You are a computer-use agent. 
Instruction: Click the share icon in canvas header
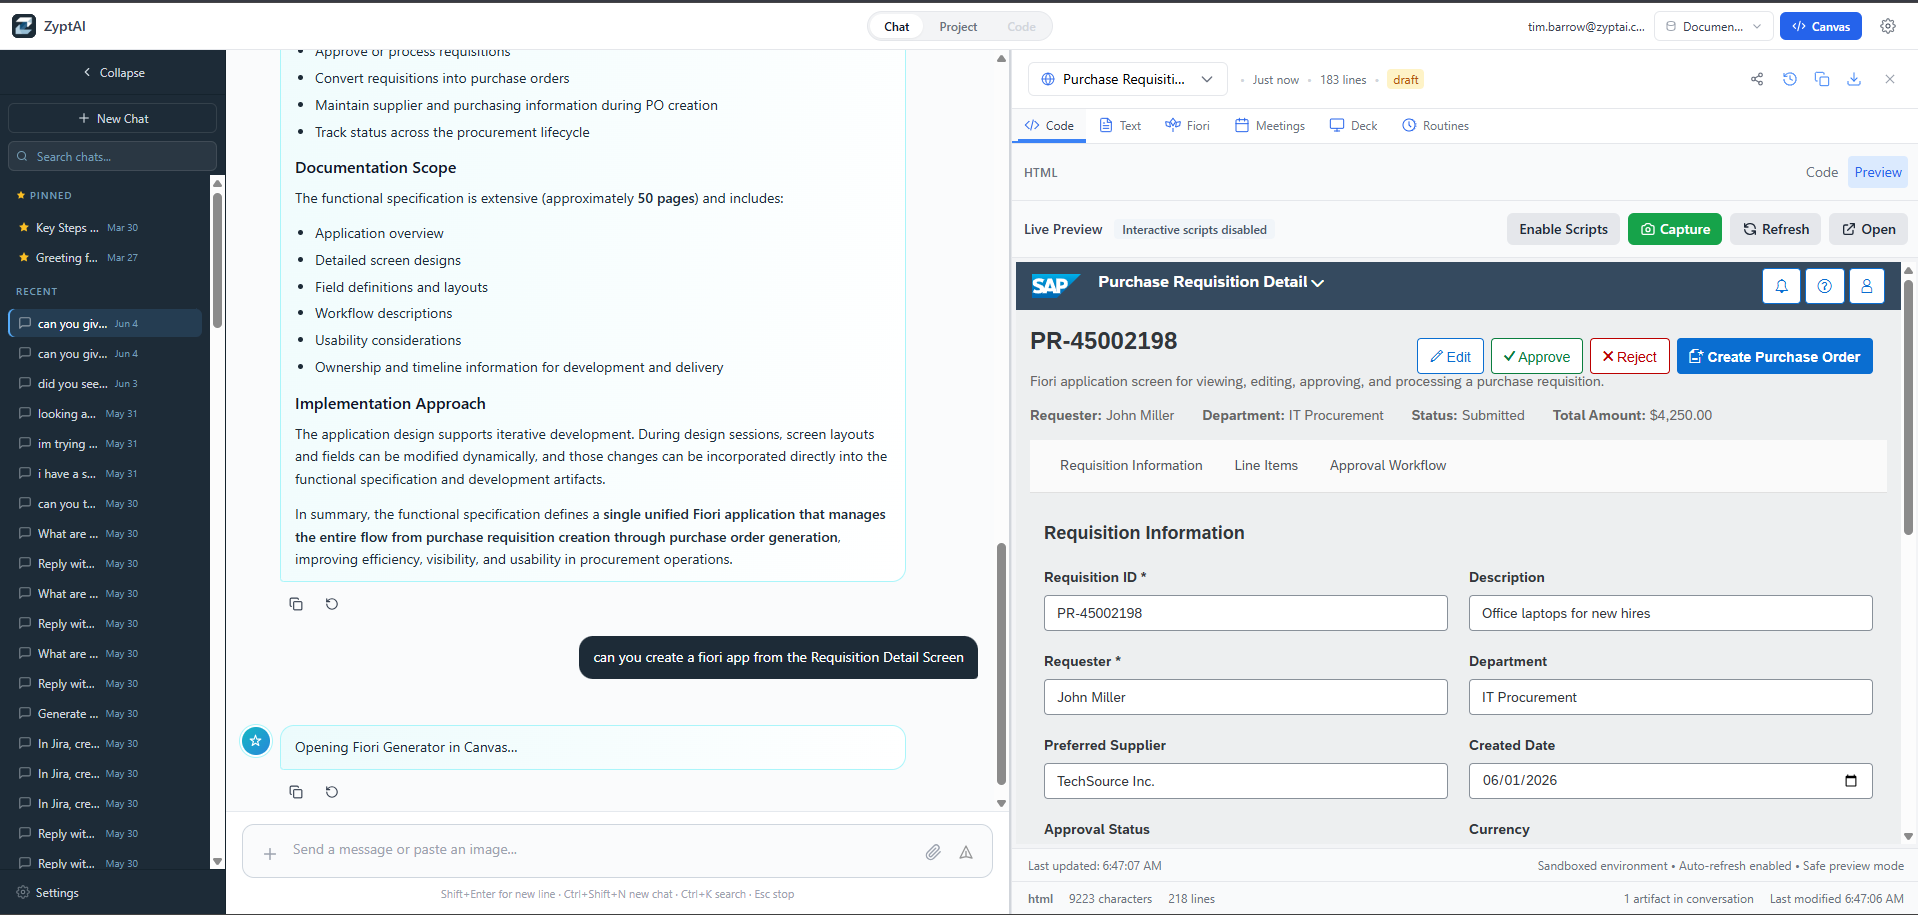1757,79
